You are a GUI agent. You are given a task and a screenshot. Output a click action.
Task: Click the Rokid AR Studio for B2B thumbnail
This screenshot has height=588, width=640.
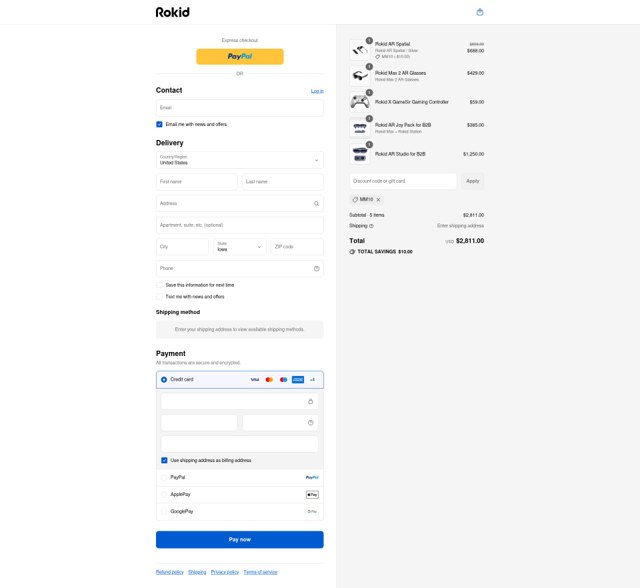tap(360, 154)
